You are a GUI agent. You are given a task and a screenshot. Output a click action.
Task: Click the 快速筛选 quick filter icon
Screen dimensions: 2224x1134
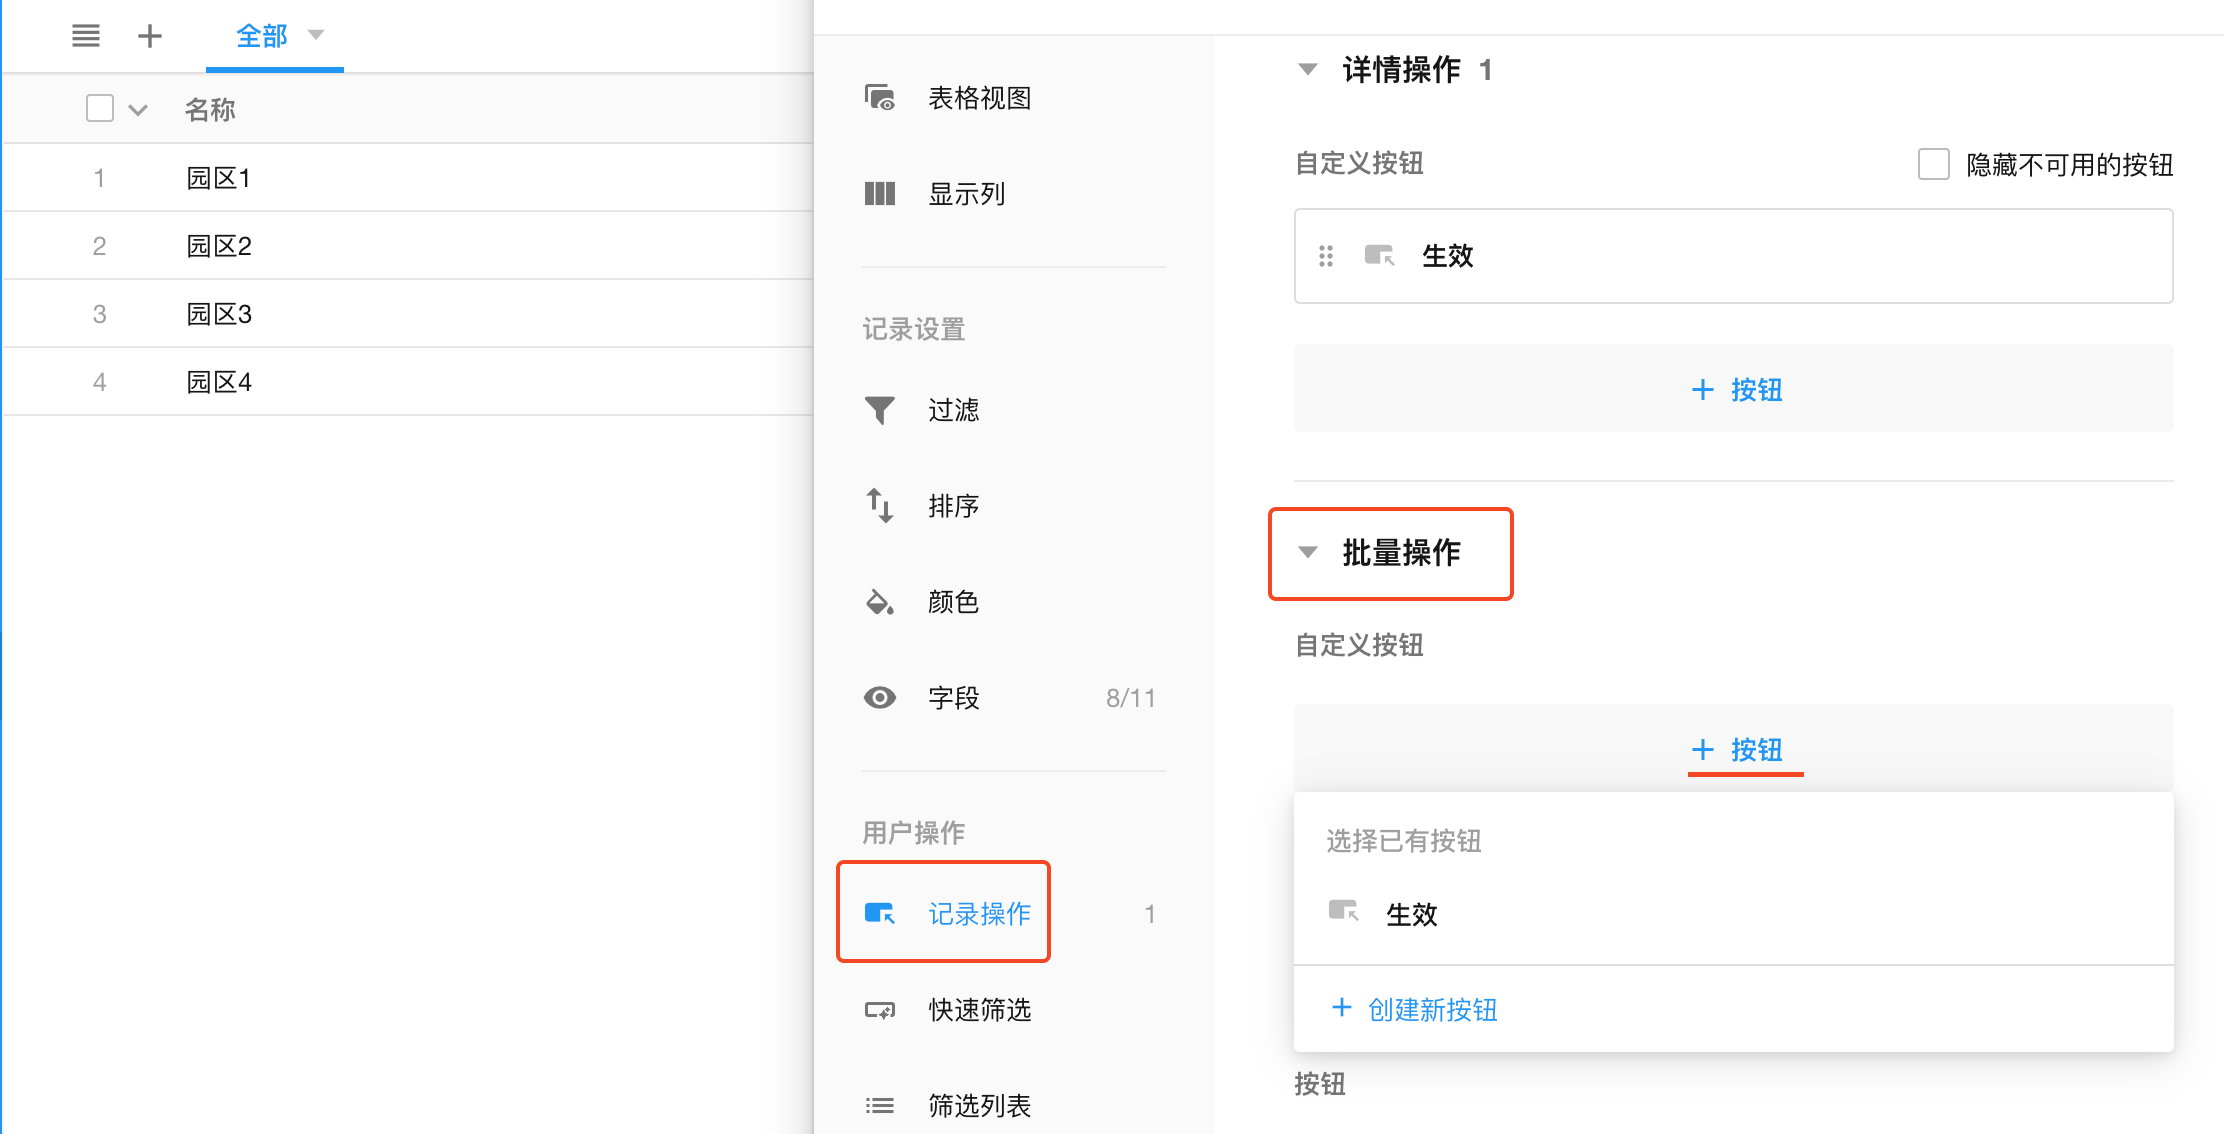click(880, 1010)
